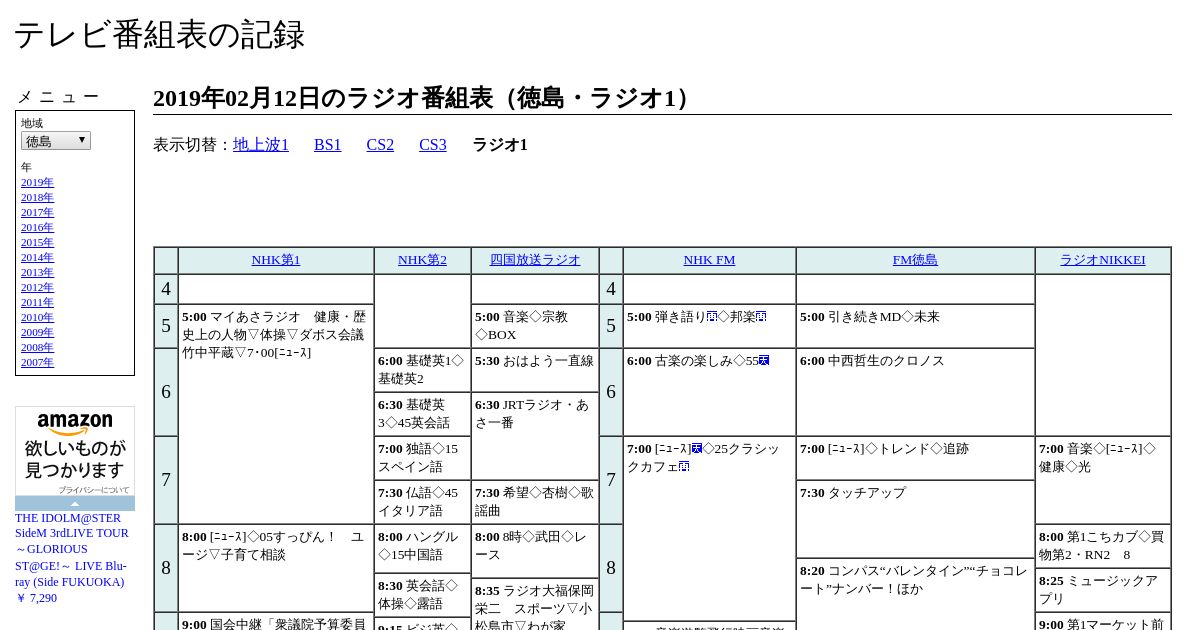Screen dimensions: 1200x630
Task: Open the 2013年 year link
Action: (x=37, y=272)
